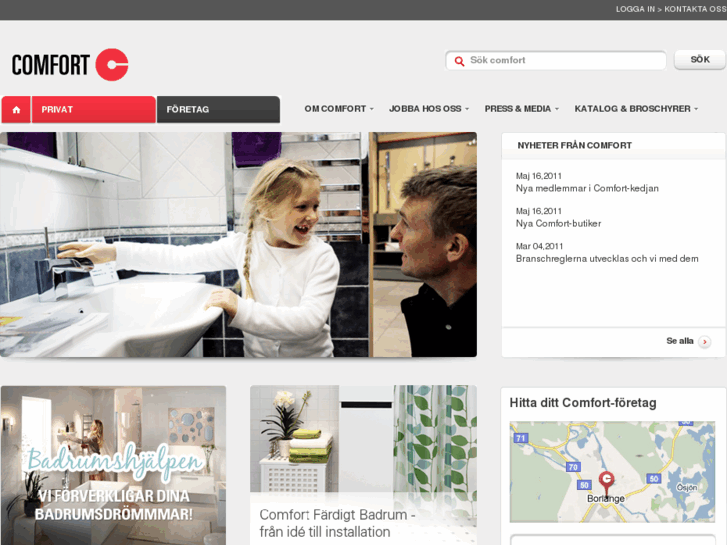This screenshot has width=727, height=545.
Task: Switch to the FÖRETAG tab
Action: 218,109
